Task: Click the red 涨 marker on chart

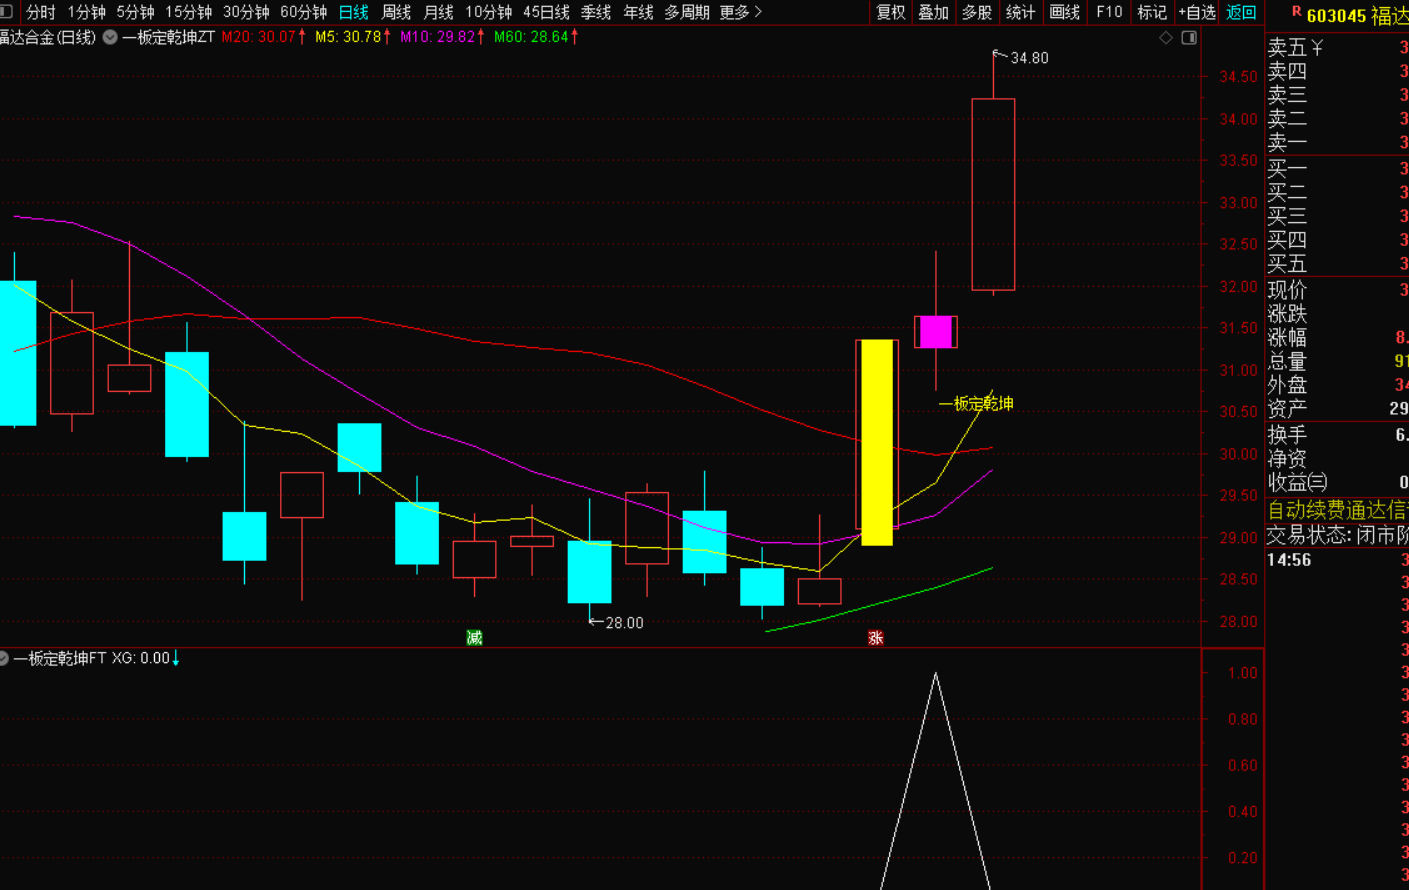Action: tap(875, 638)
